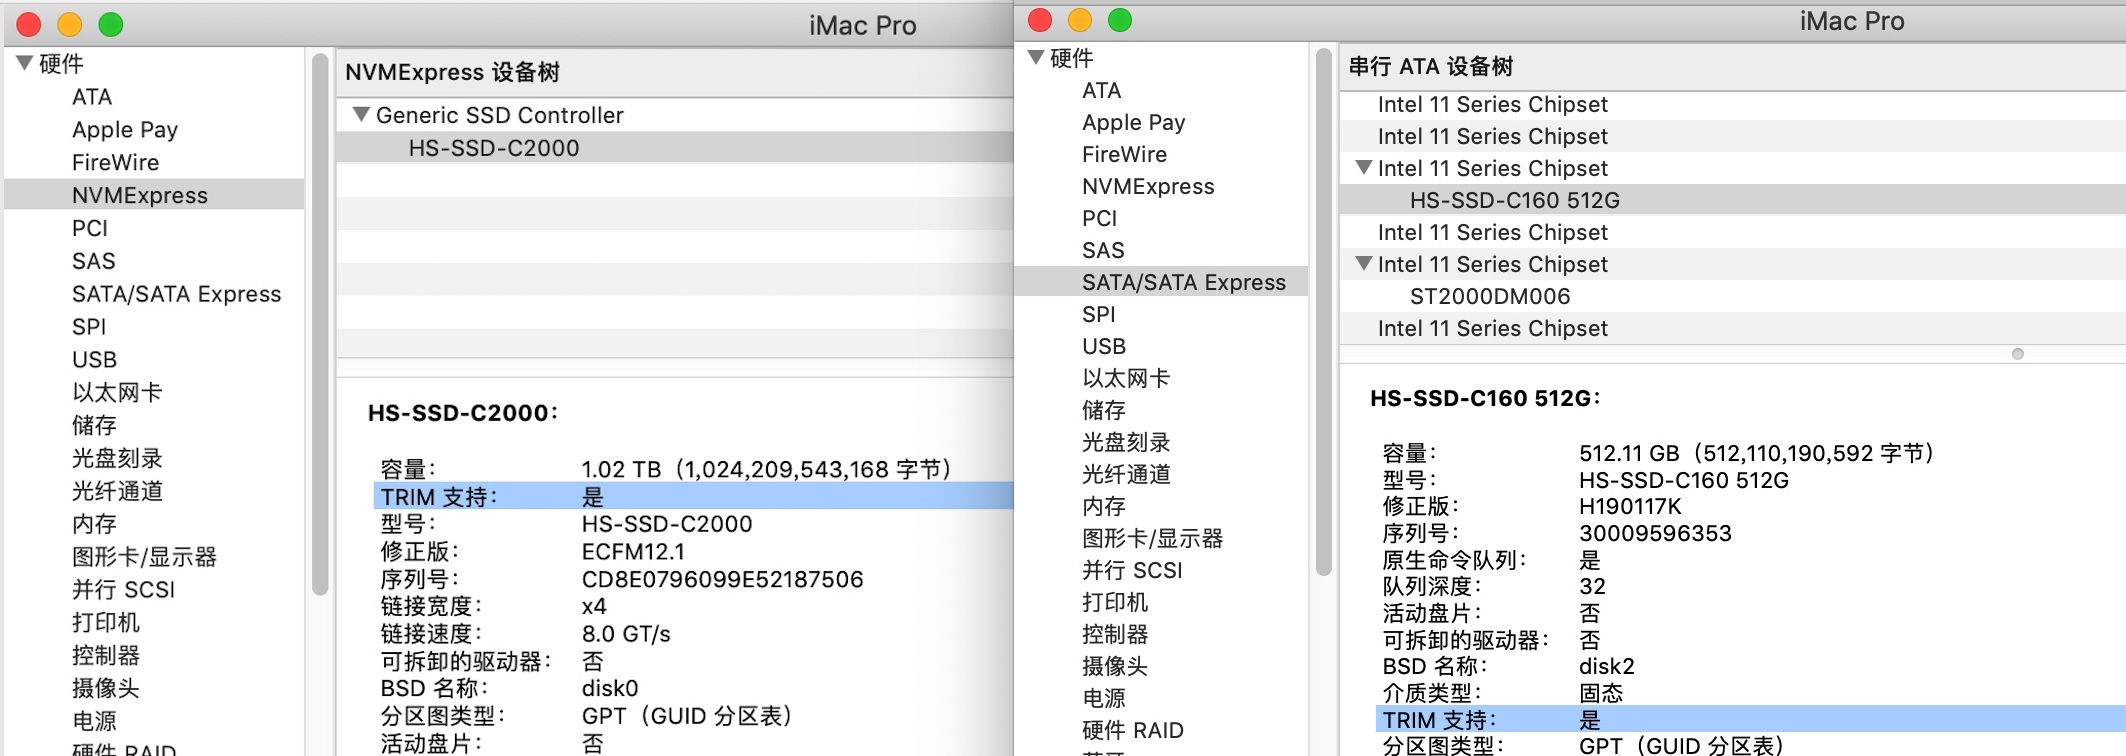Collapse Intel 11 Series Chipset above ST2000DM006
Screen dimensions: 2126x756
pyautogui.click(x=1363, y=263)
